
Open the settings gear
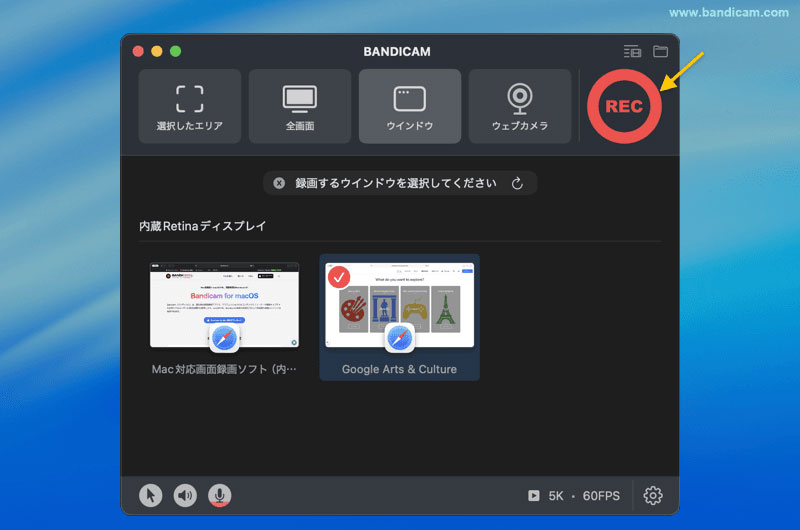coord(653,495)
